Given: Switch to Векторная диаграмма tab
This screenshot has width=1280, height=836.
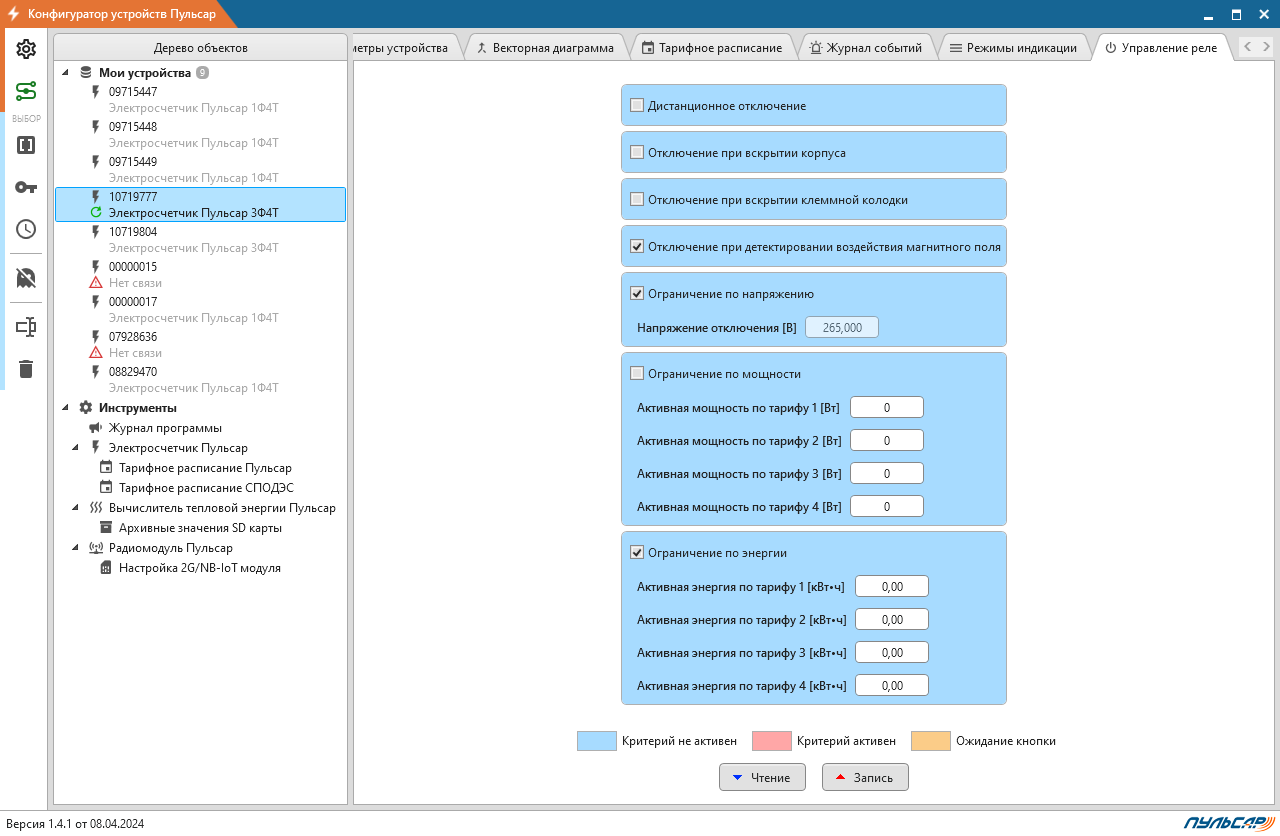Looking at the screenshot, I should pyautogui.click(x=545, y=48).
